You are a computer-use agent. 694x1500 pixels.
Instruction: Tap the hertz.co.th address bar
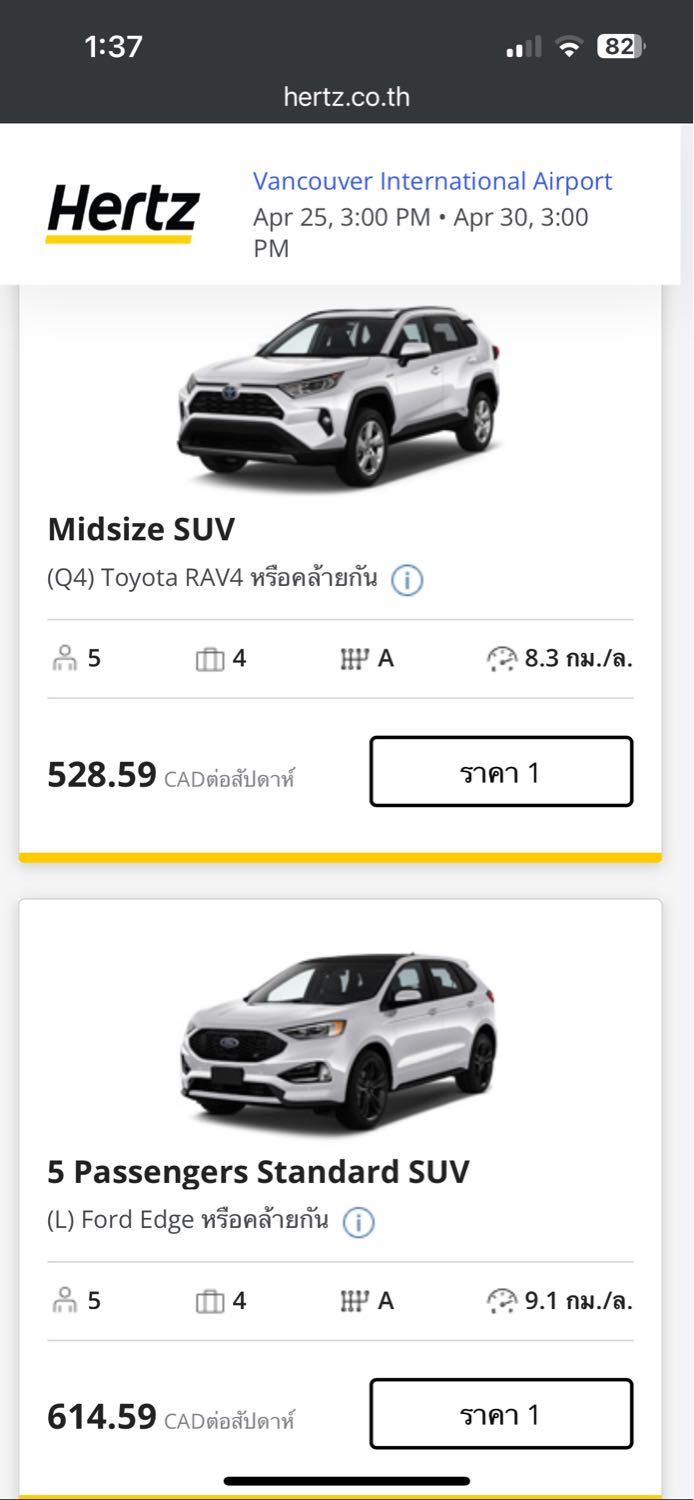[x=346, y=97]
